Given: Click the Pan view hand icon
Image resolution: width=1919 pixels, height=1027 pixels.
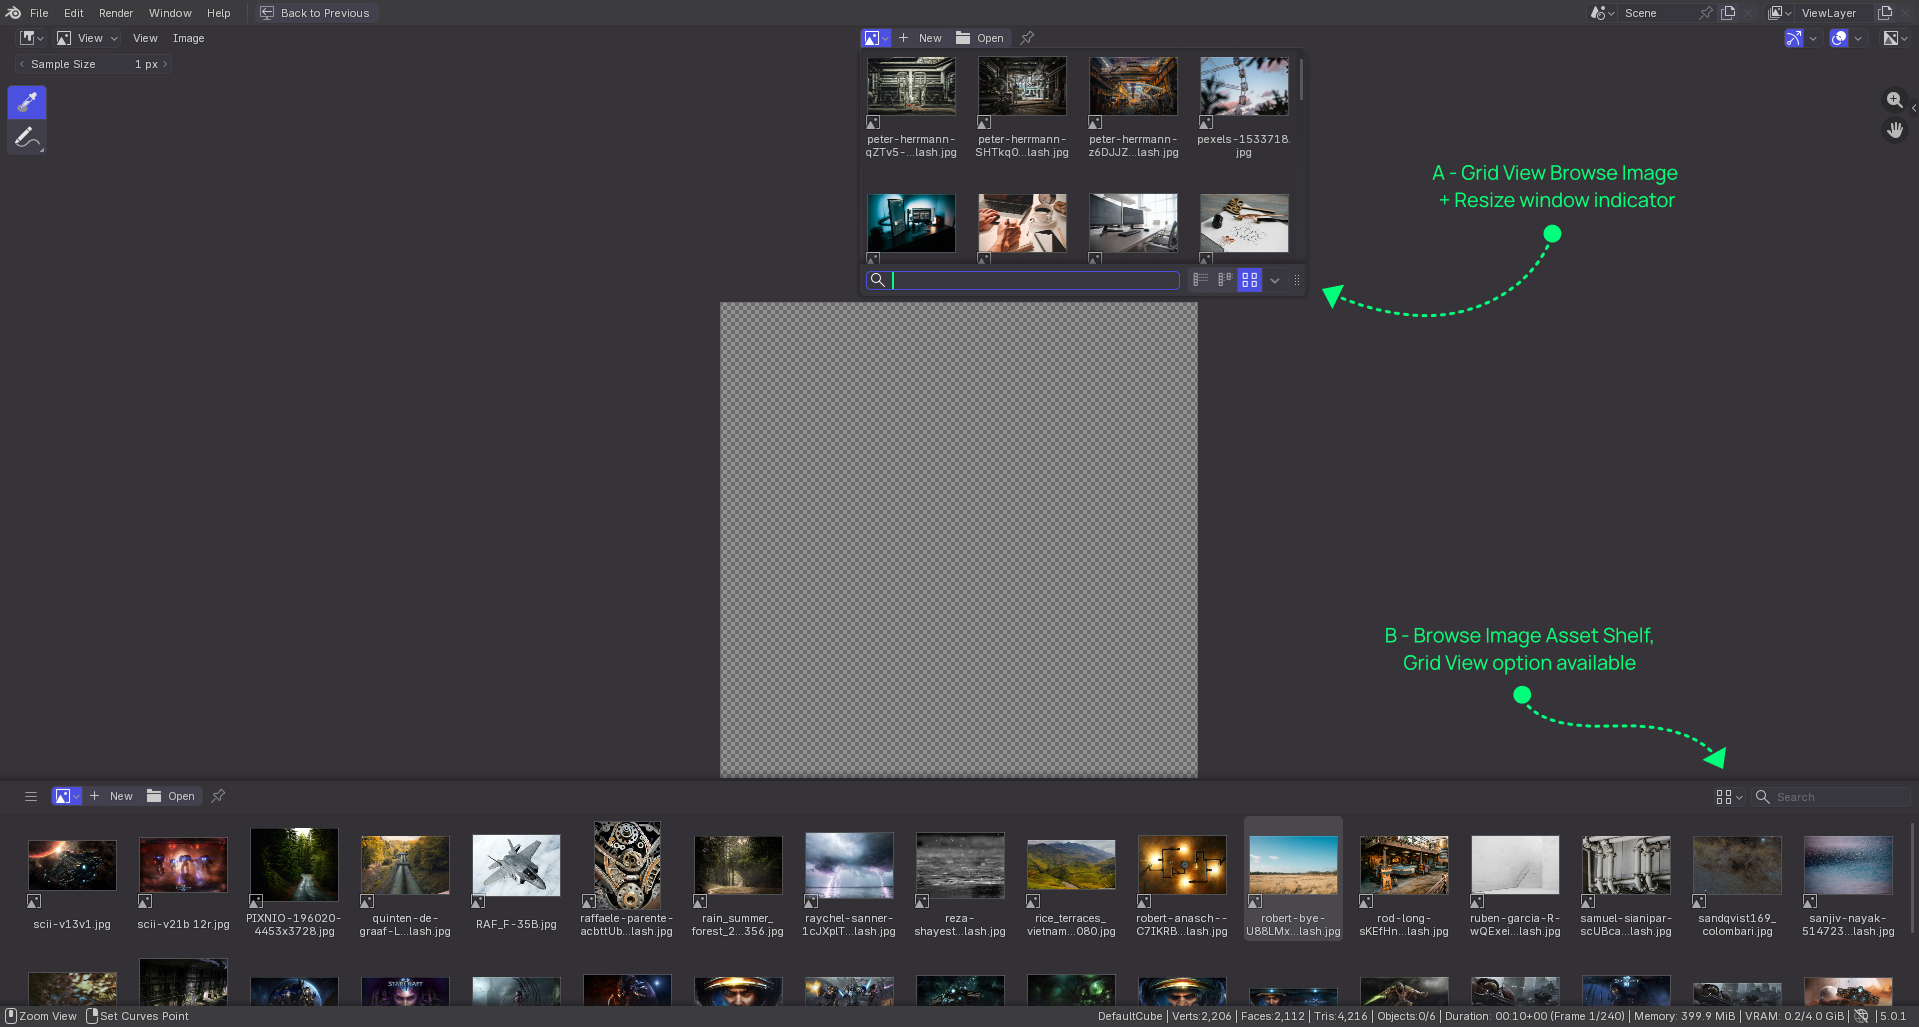Looking at the screenshot, I should [x=1894, y=130].
